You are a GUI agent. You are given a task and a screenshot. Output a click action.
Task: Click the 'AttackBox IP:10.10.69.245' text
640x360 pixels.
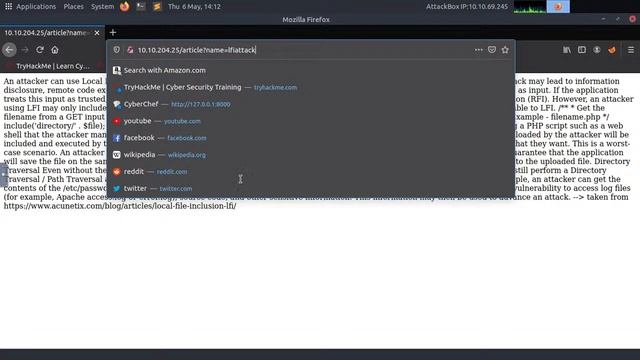click(x=467, y=7)
